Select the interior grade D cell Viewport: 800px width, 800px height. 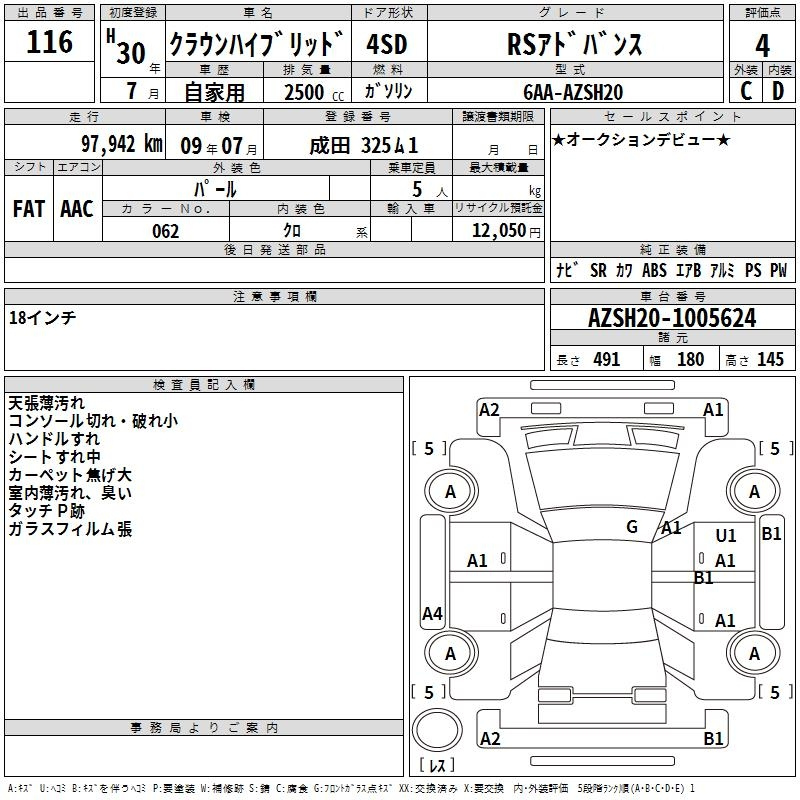click(x=779, y=90)
